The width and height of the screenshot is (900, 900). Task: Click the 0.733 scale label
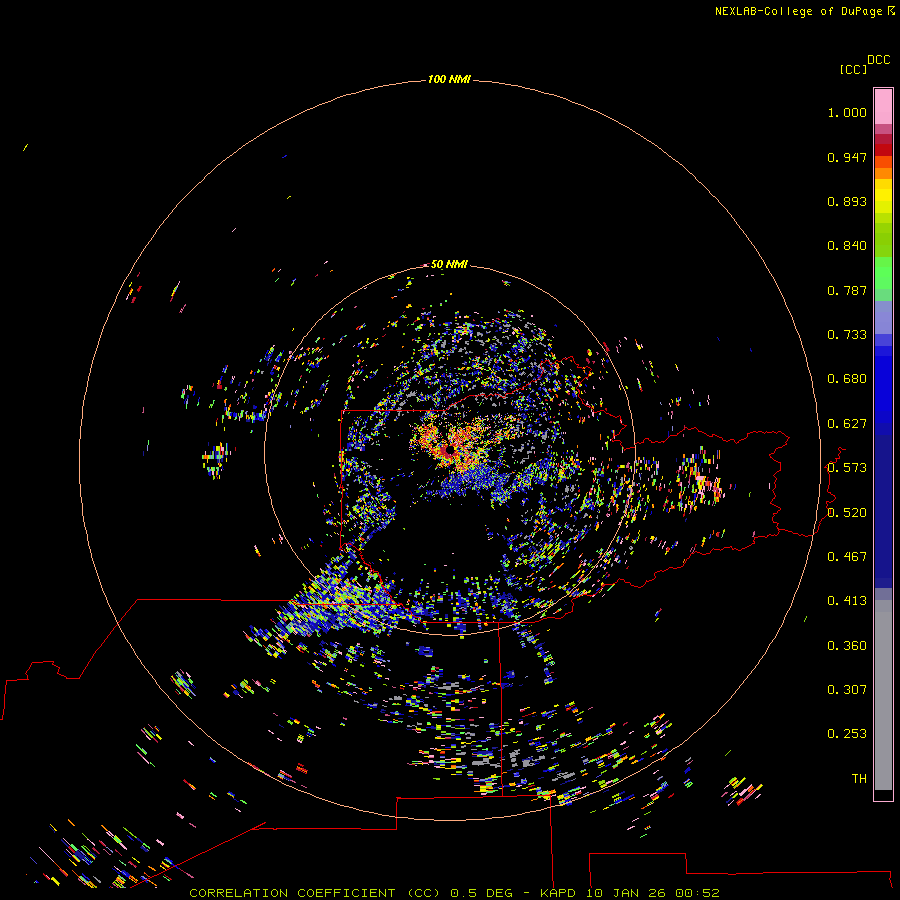pyautogui.click(x=847, y=335)
